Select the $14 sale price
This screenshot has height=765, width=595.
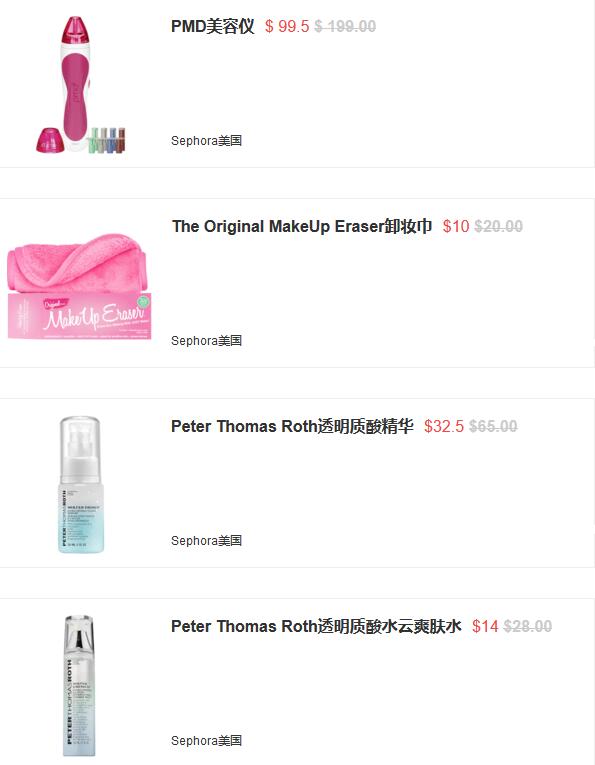tap(485, 626)
